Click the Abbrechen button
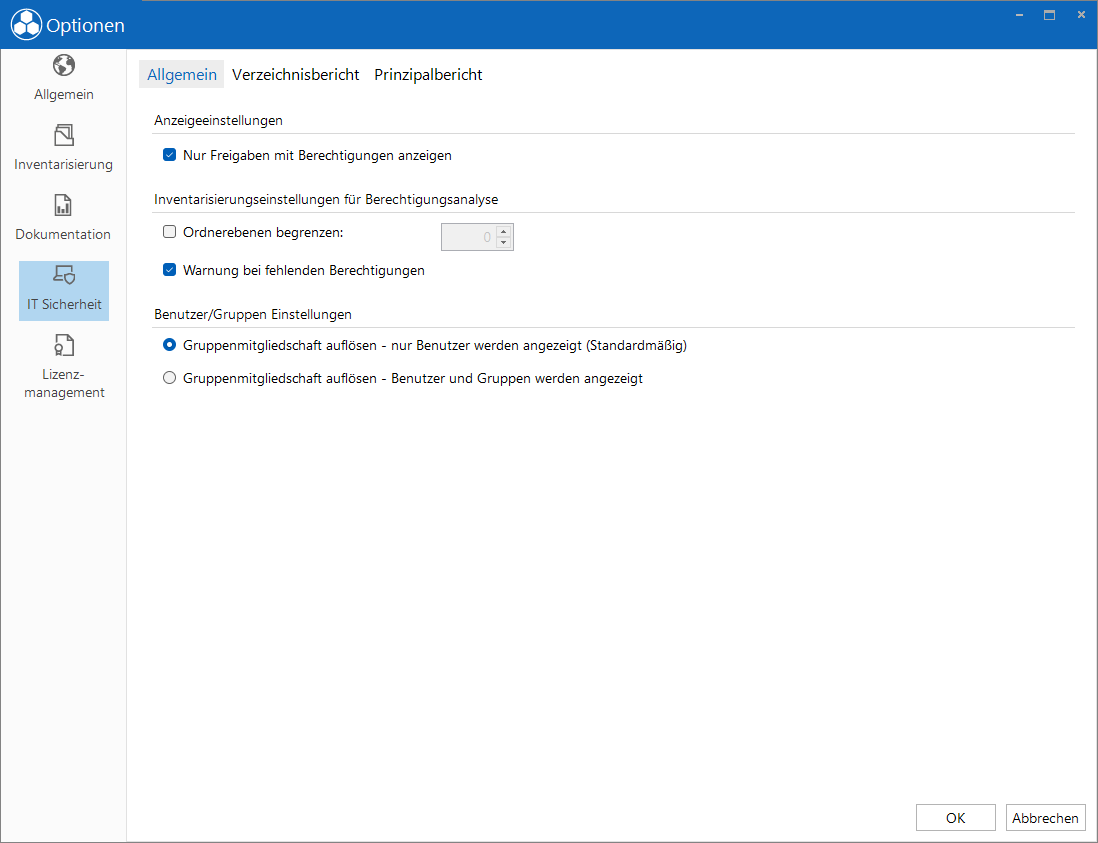The height and width of the screenshot is (843, 1098). (1045, 818)
